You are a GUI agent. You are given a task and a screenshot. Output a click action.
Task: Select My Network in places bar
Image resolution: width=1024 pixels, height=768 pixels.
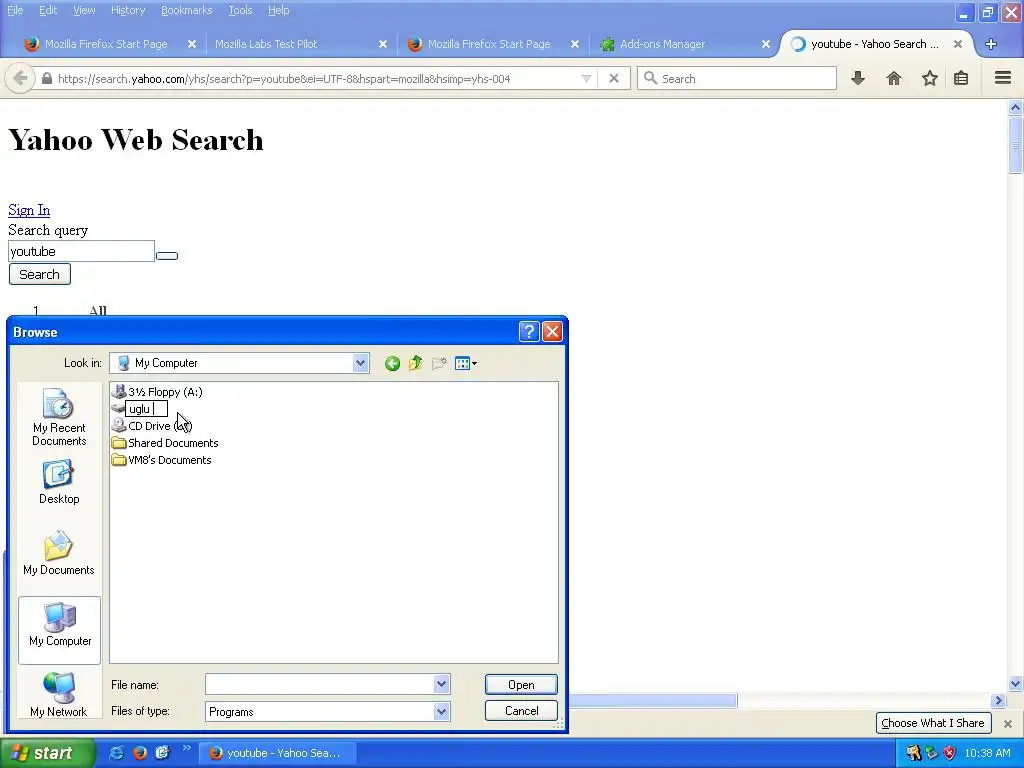click(59, 695)
